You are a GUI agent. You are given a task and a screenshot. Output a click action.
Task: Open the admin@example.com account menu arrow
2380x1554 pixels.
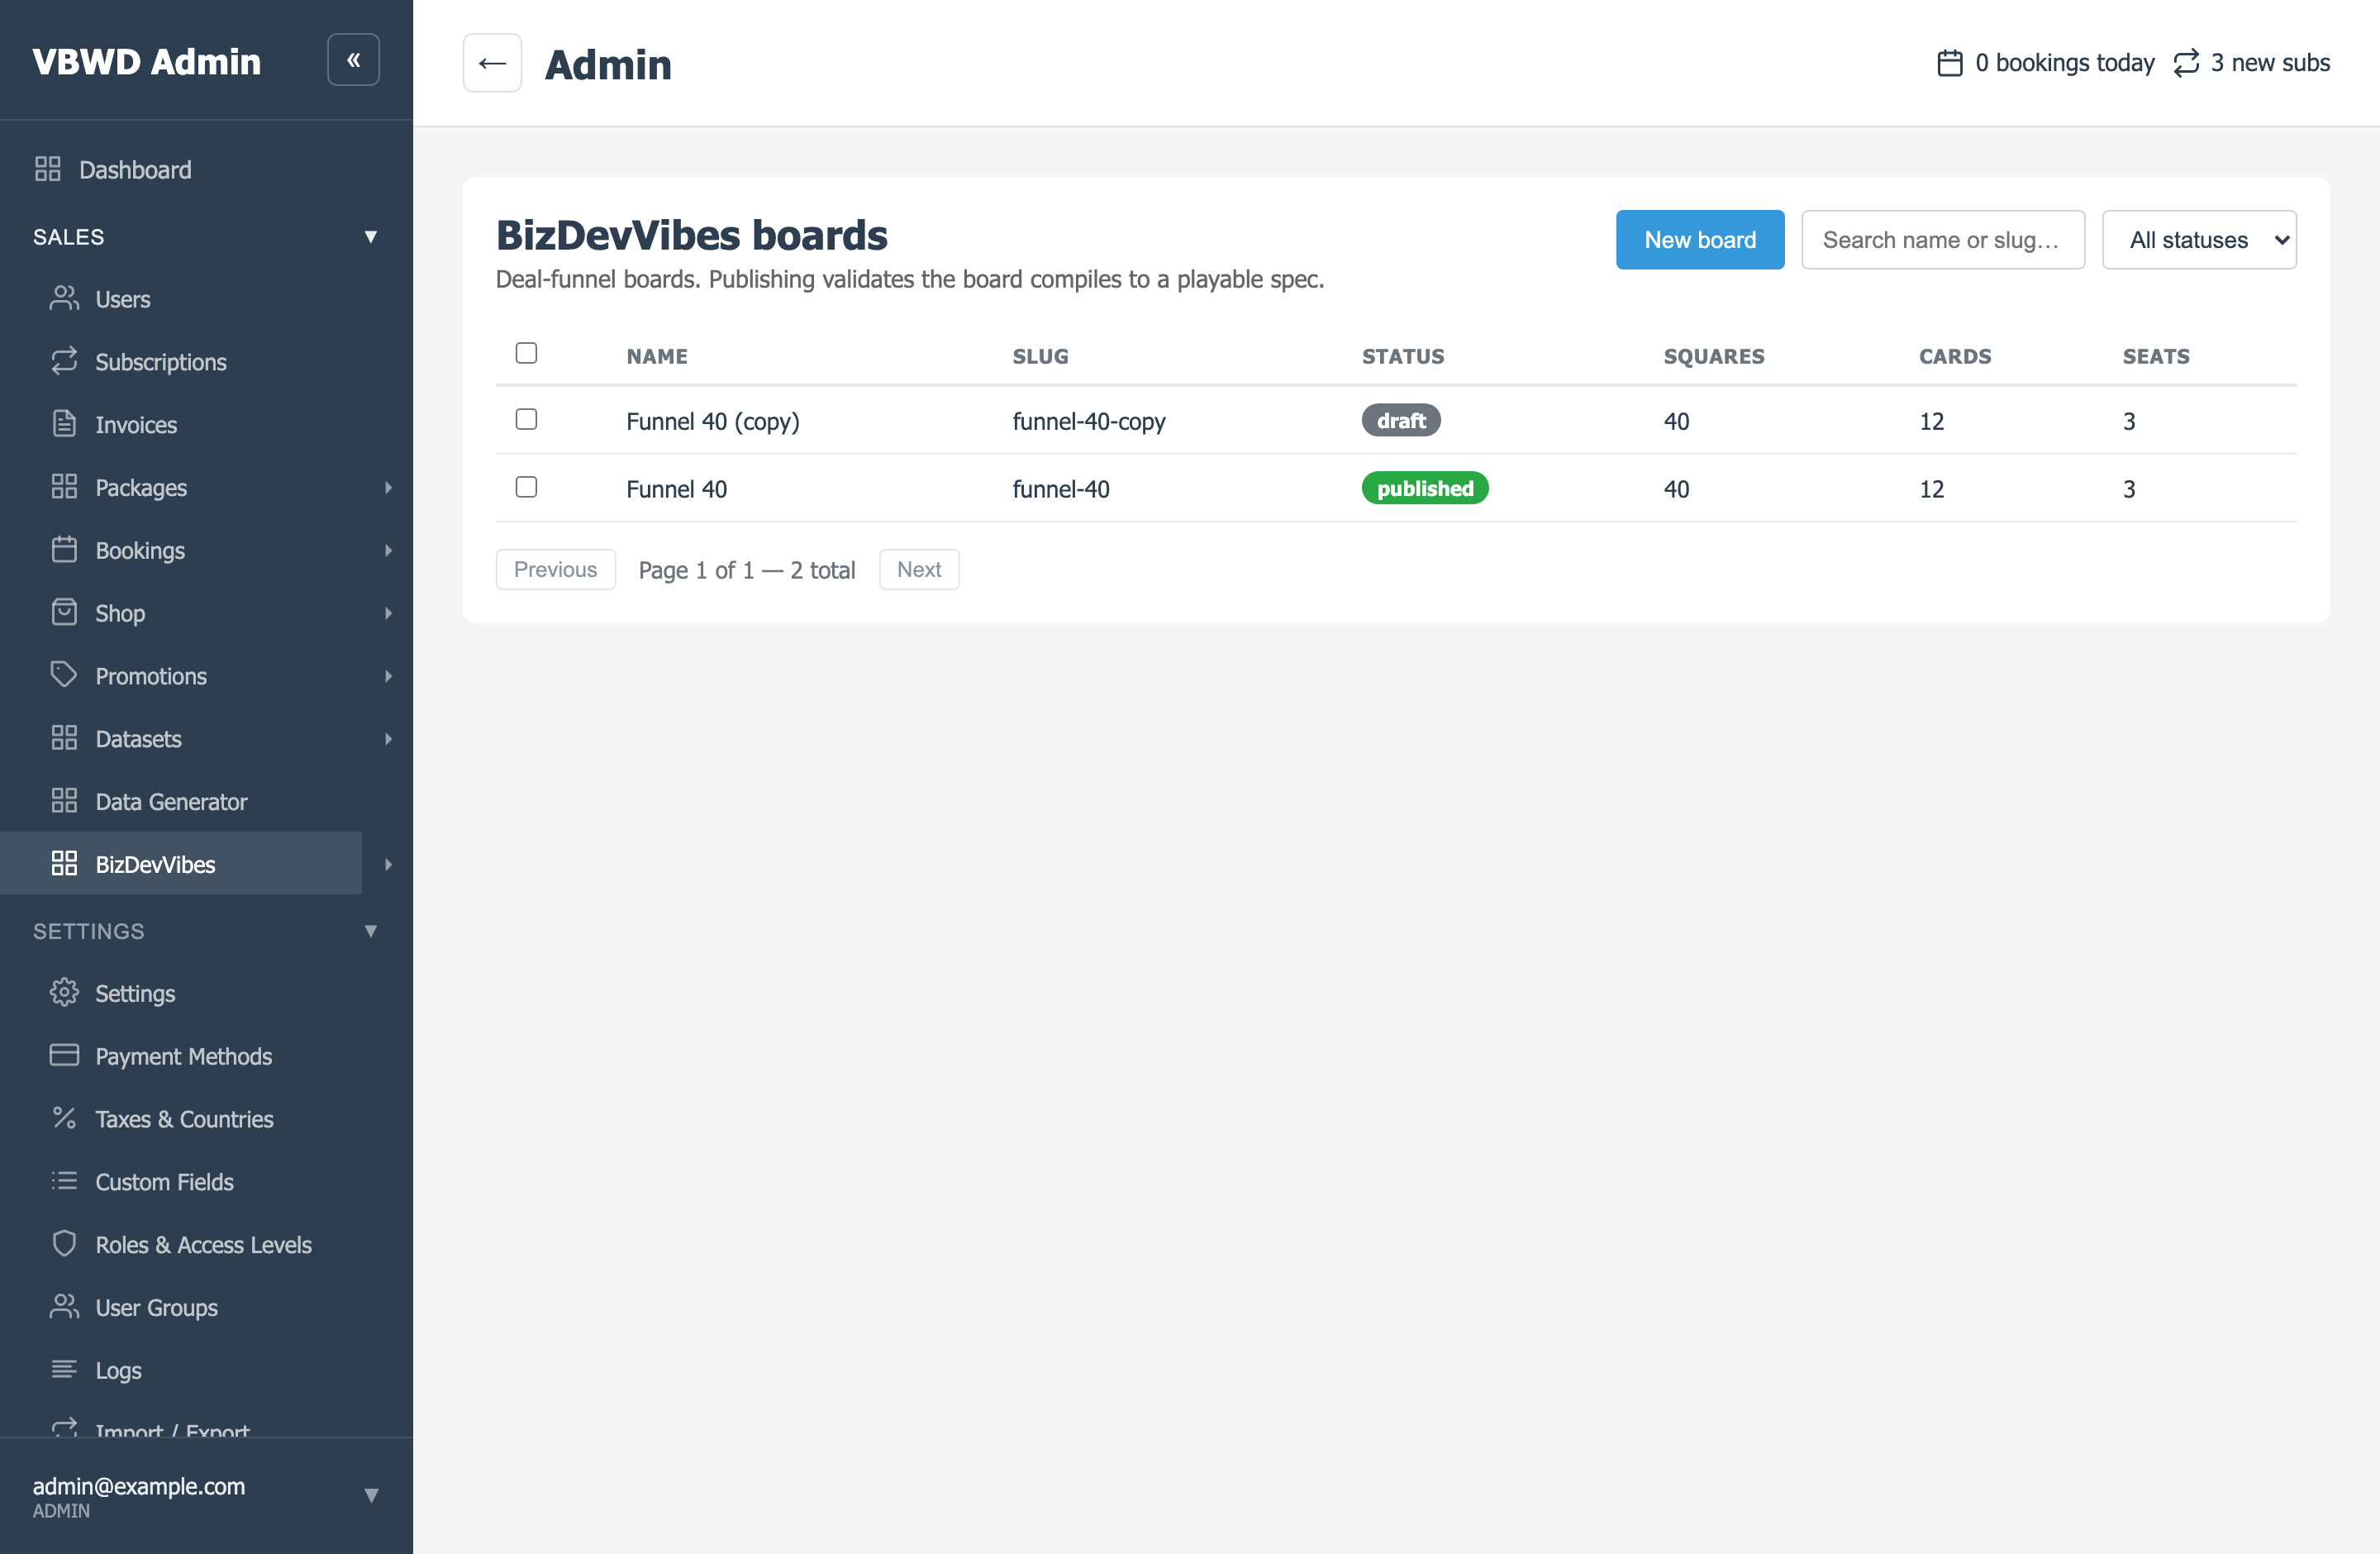tap(371, 1495)
